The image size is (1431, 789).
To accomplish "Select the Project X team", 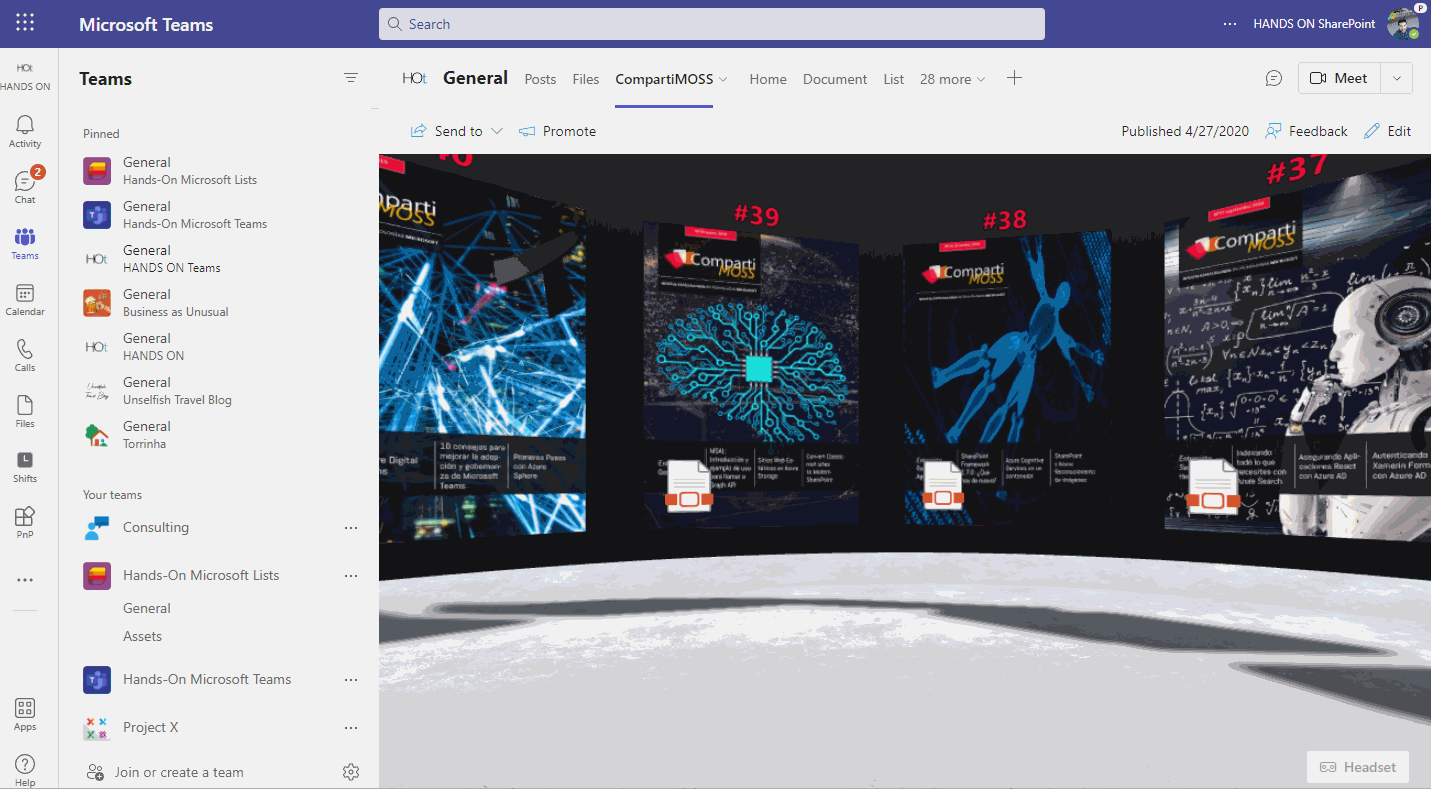I will [x=150, y=727].
